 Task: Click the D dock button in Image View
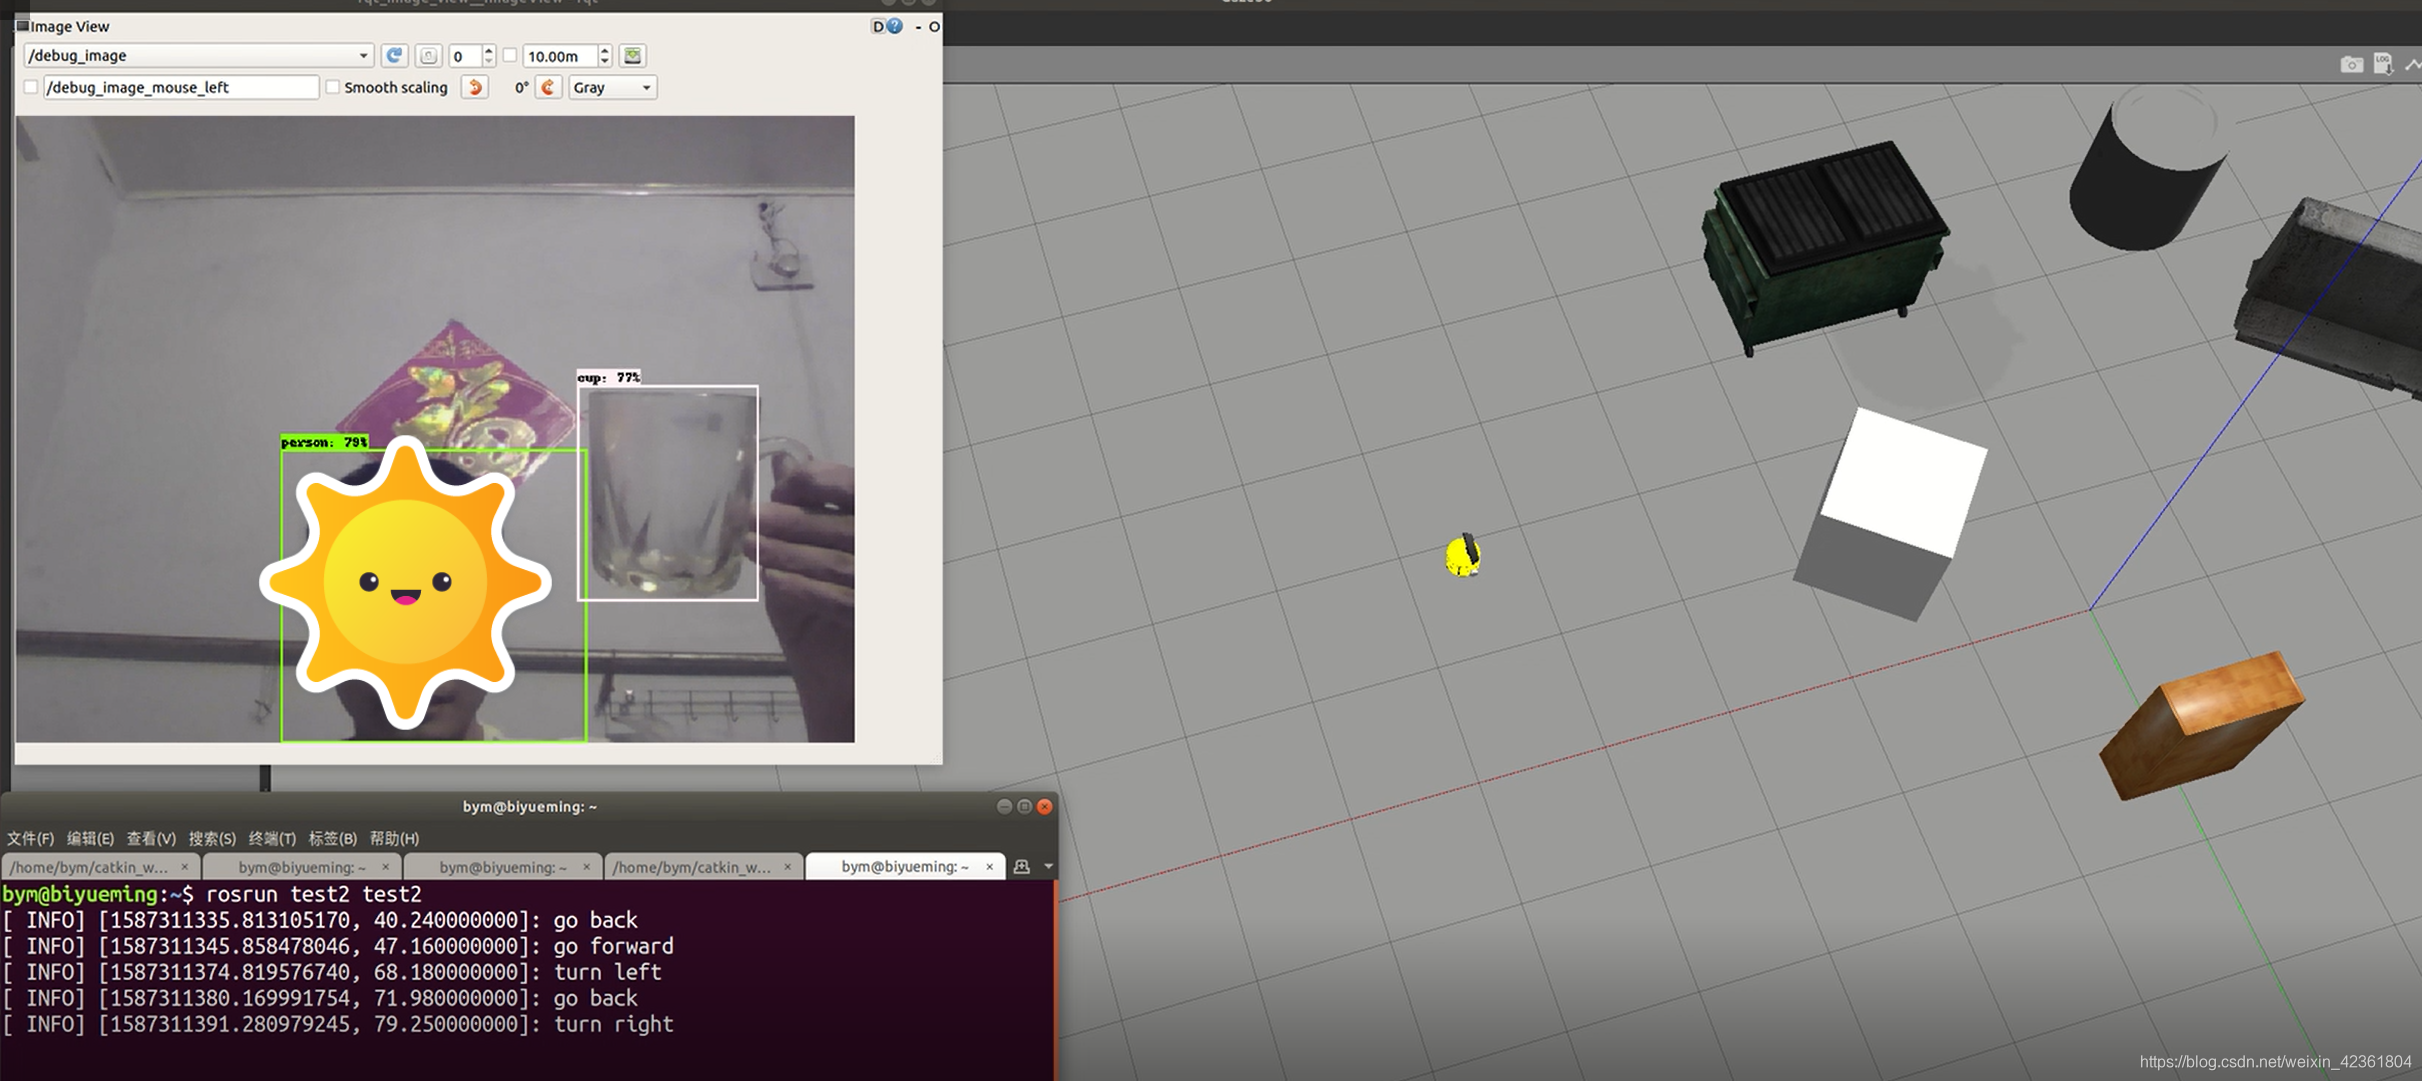[878, 26]
